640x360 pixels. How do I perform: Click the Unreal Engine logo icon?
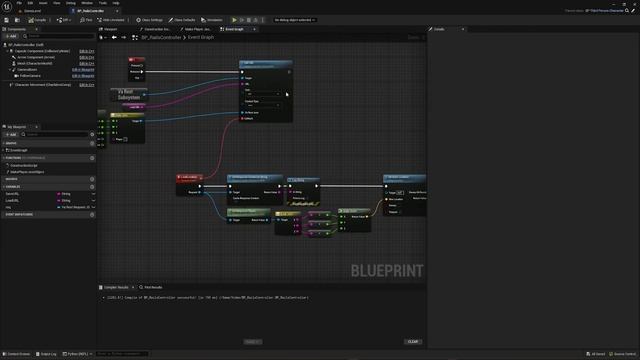[x=7, y=7]
